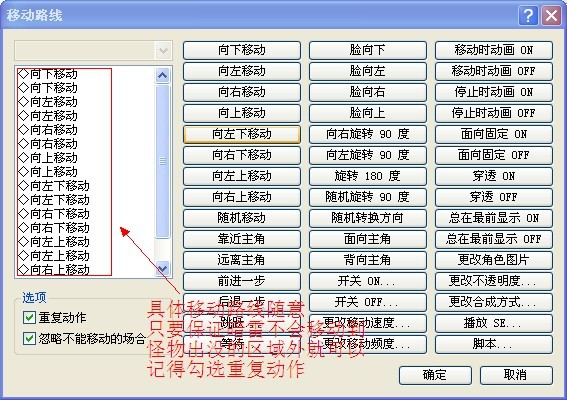Click the 向右移动 button
567x400 pixels.
click(x=242, y=92)
